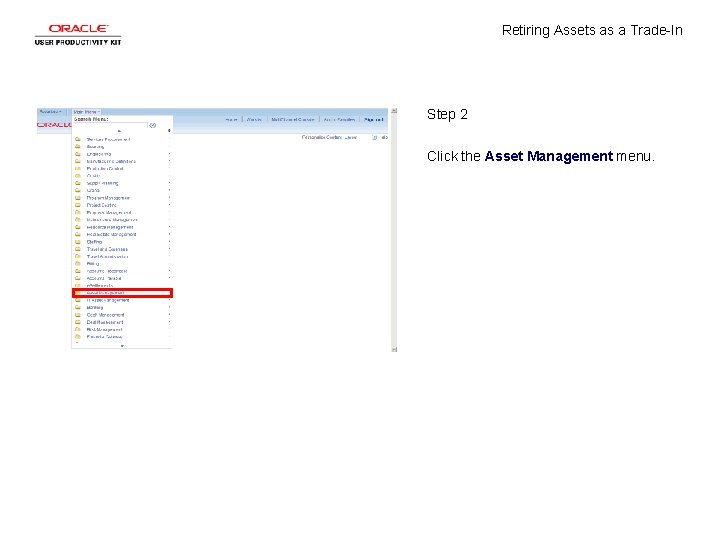Image resolution: width=720 pixels, height=540 pixels.
Task: Click folder icon next to Cash Management
Action: pyautogui.click(x=78, y=315)
